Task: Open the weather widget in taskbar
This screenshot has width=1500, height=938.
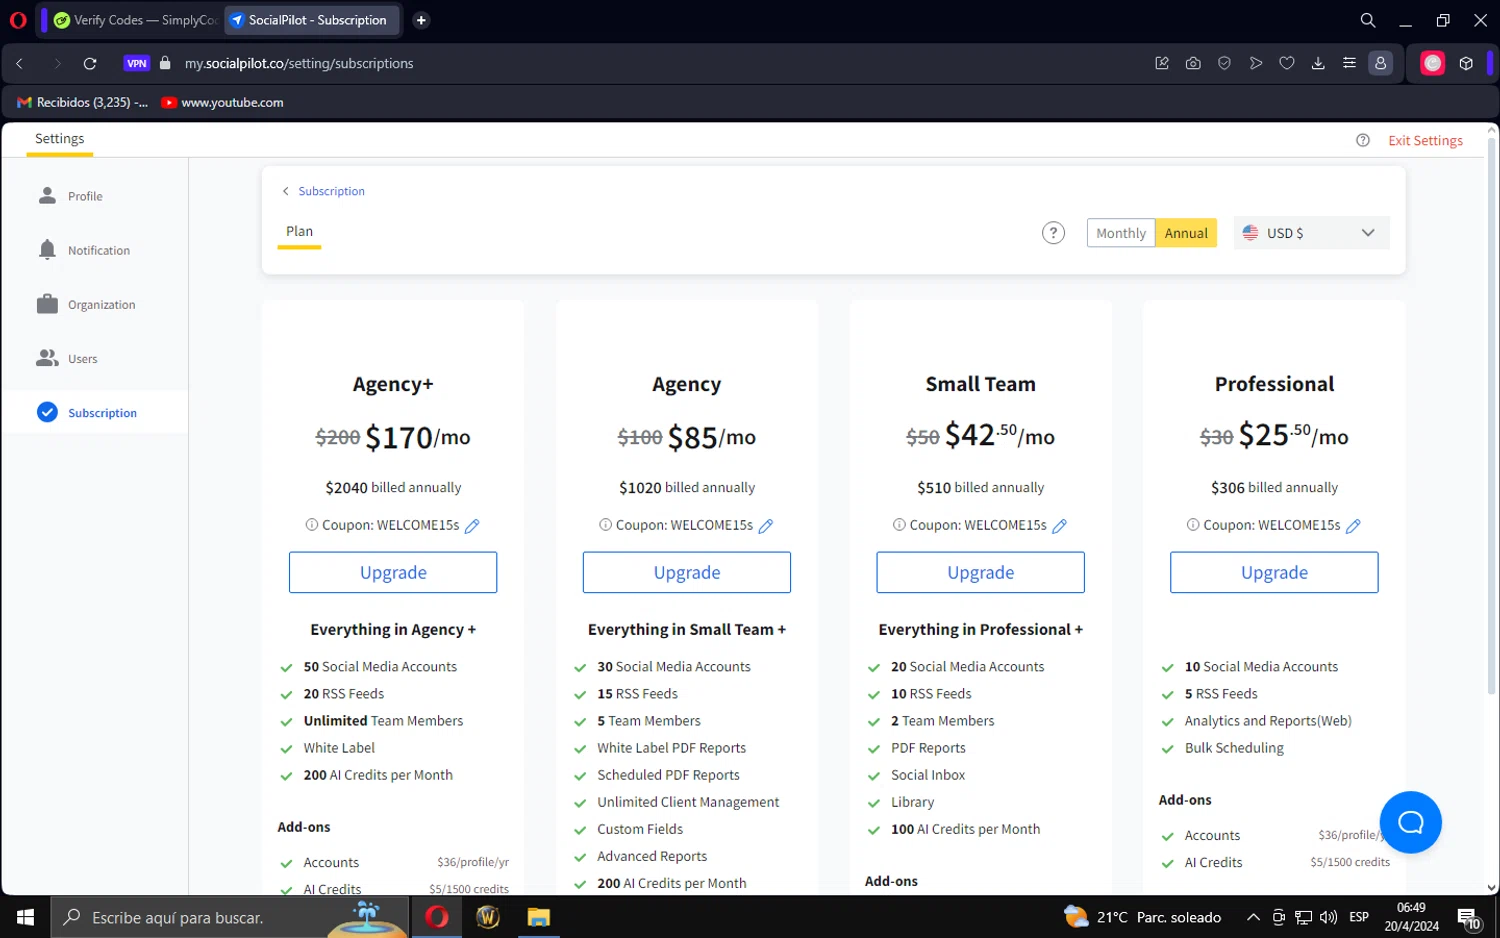Action: [x=1143, y=917]
